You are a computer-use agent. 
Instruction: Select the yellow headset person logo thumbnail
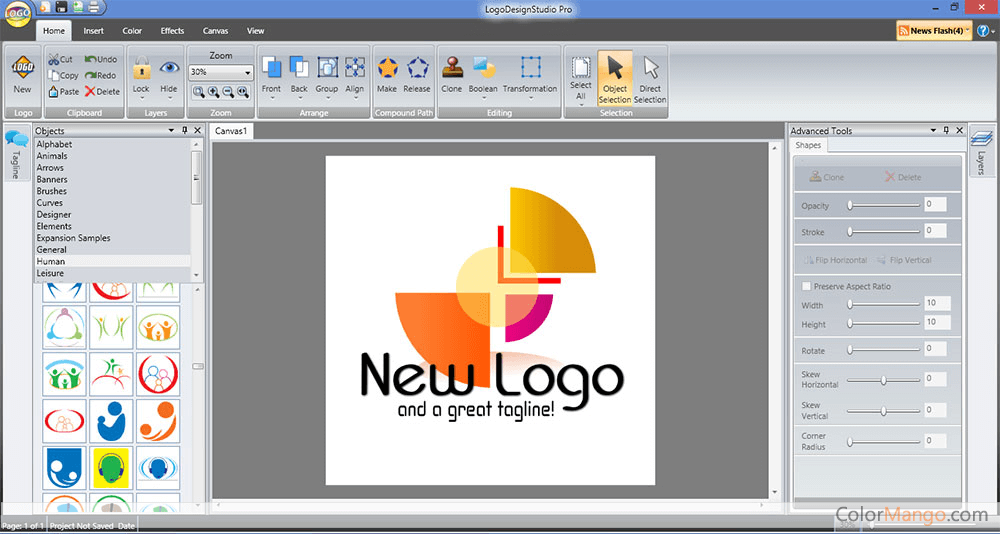pos(111,467)
